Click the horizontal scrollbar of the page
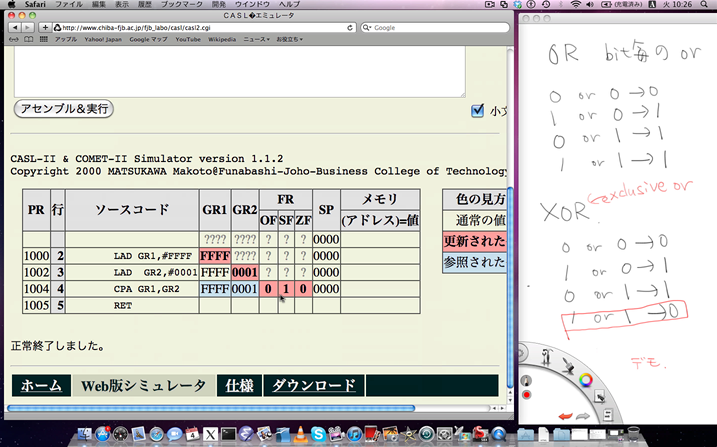Image resolution: width=717 pixels, height=447 pixels. point(211,408)
